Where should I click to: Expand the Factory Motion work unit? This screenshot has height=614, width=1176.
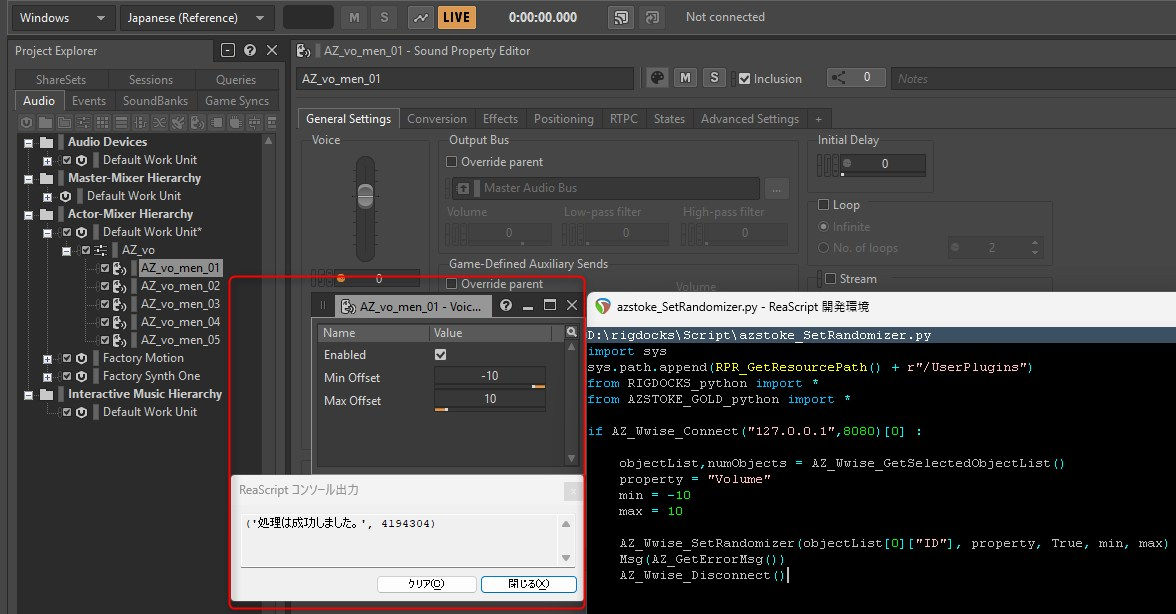tap(47, 358)
